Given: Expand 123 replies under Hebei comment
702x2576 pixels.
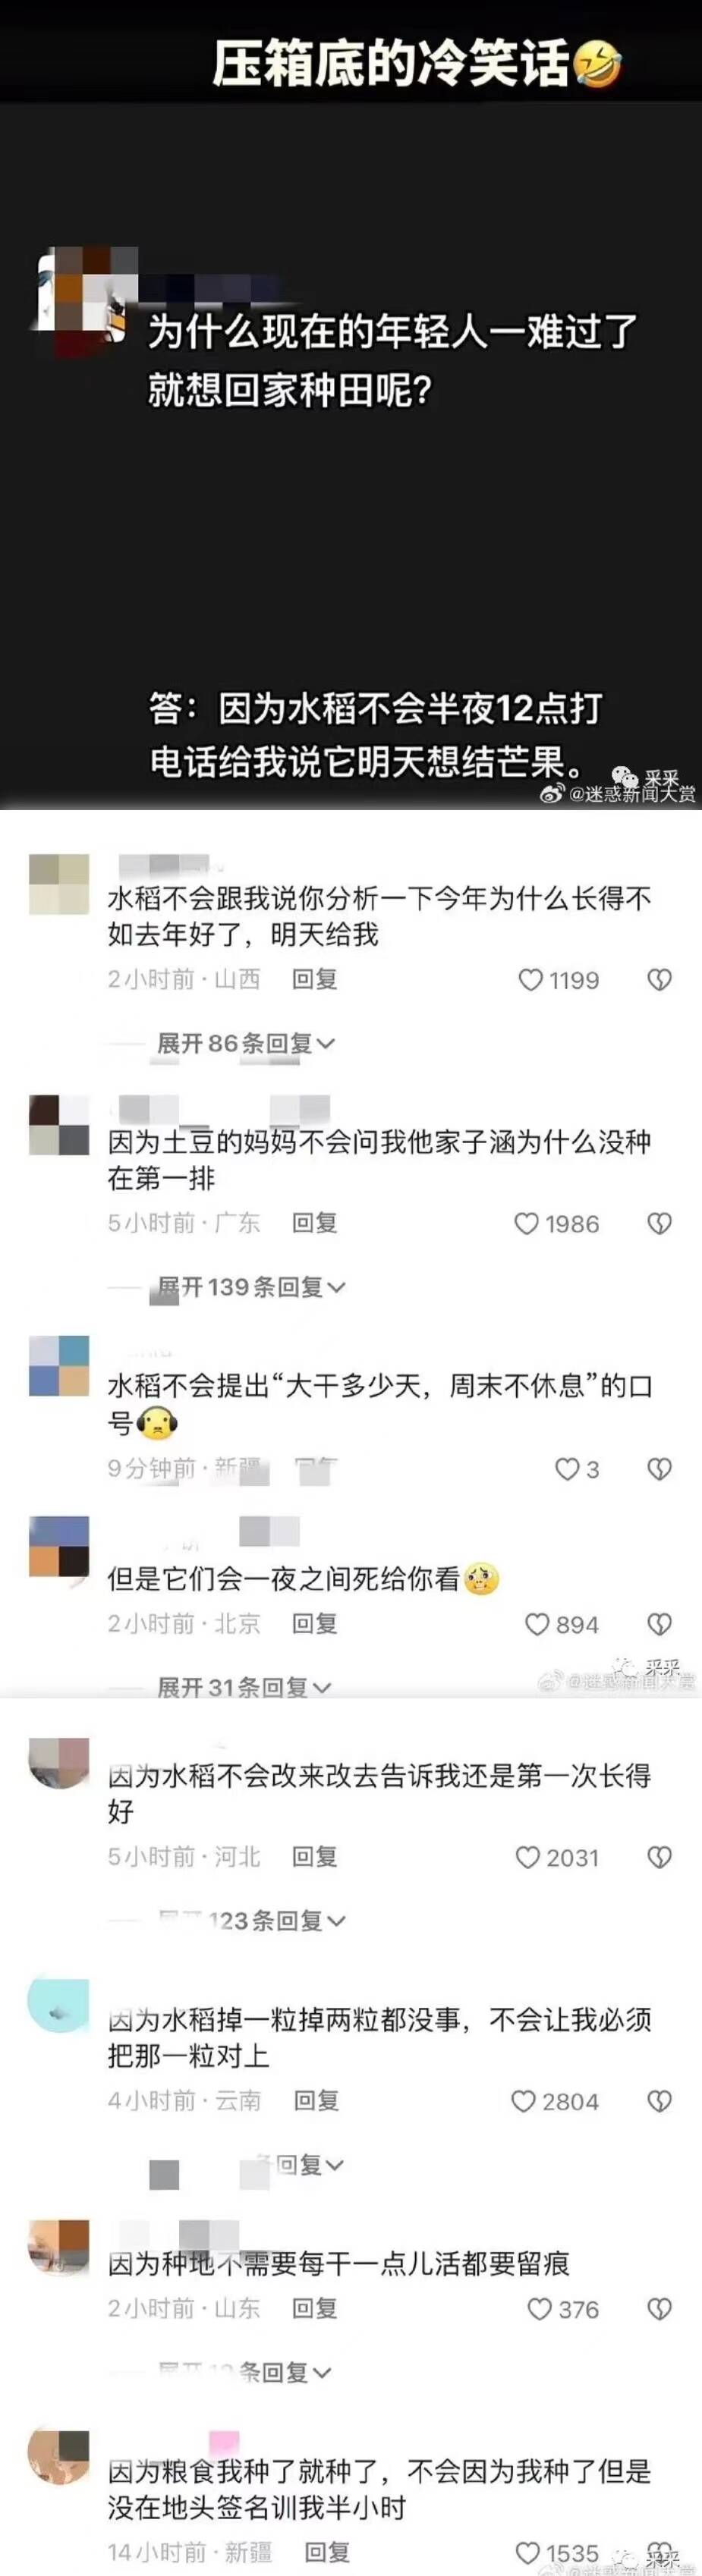Looking at the screenshot, I should [x=251, y=1920].
